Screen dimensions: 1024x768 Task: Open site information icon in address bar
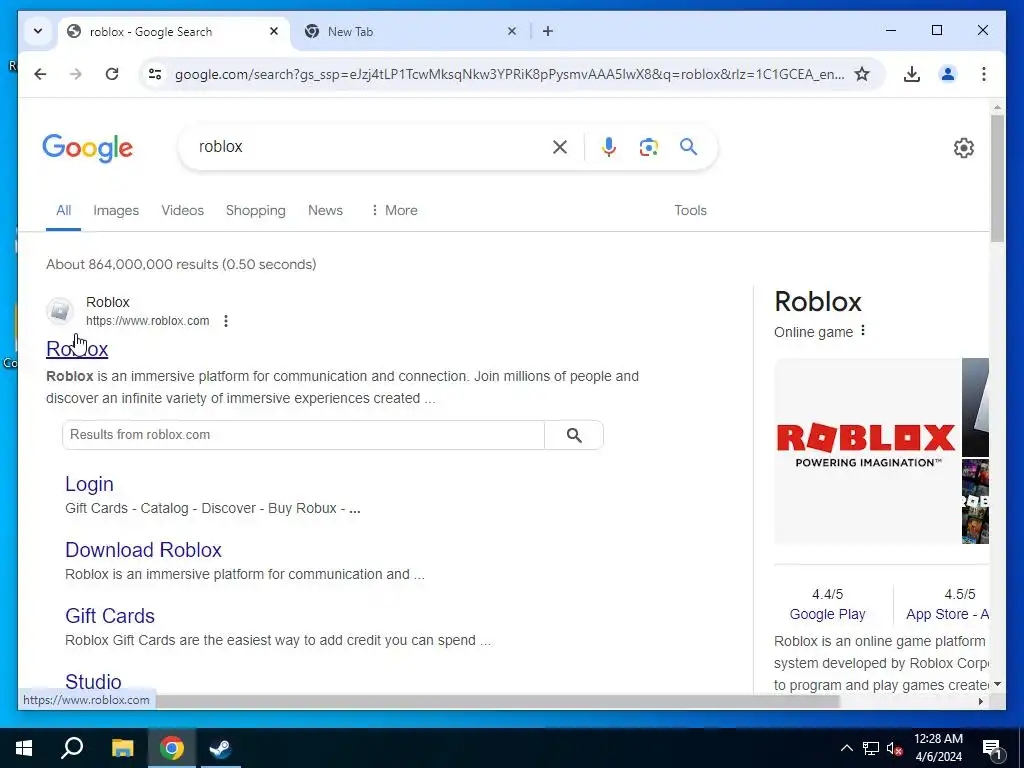155,74
